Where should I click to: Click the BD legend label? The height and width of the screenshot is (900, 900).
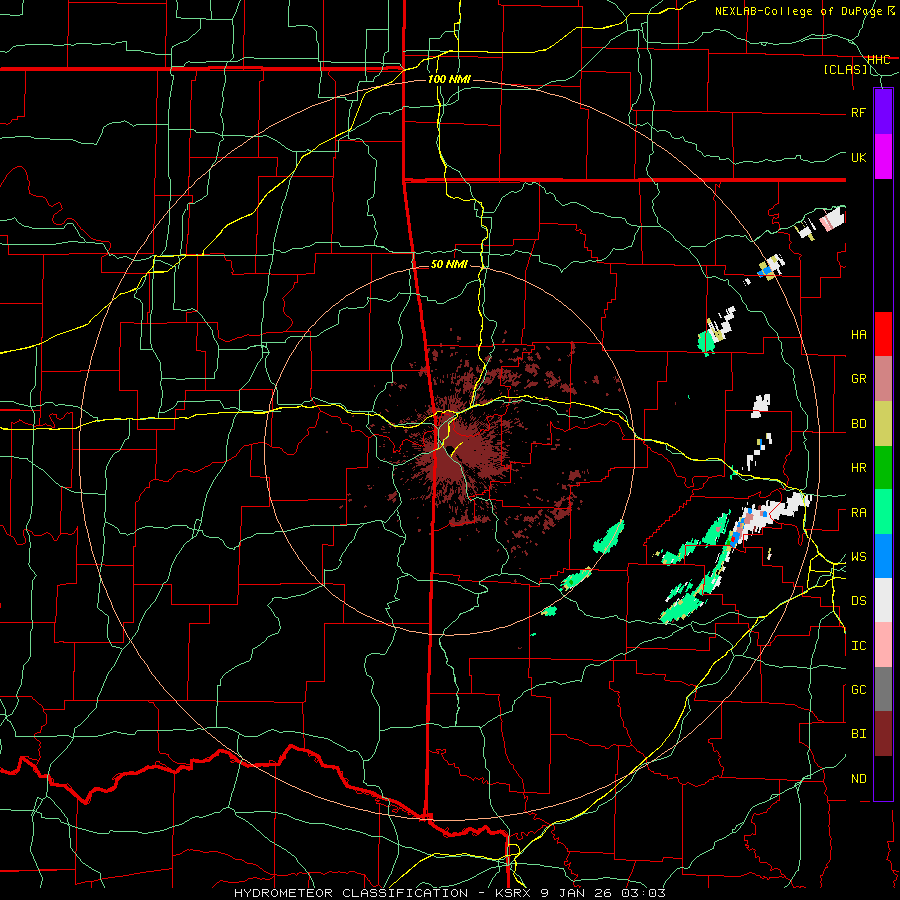point(858,424)
